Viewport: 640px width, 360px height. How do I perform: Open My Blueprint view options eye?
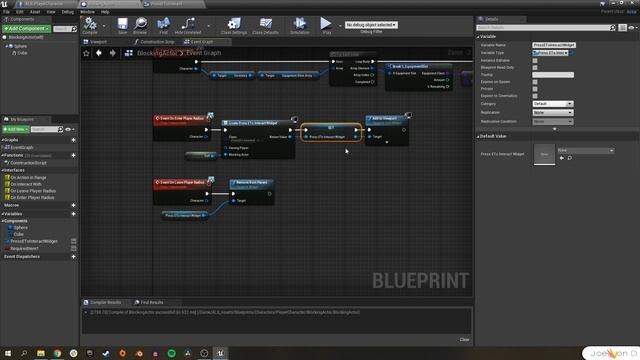tap(69, 129)
